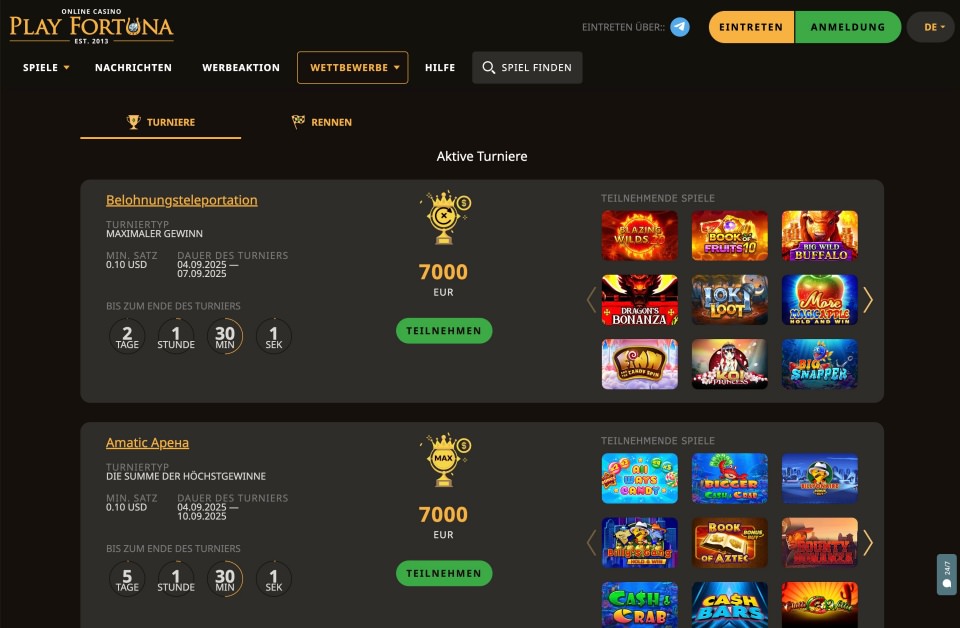Expand the Spiele dropdown menu
Screen dimensions: 960x628
click(46, 67)
